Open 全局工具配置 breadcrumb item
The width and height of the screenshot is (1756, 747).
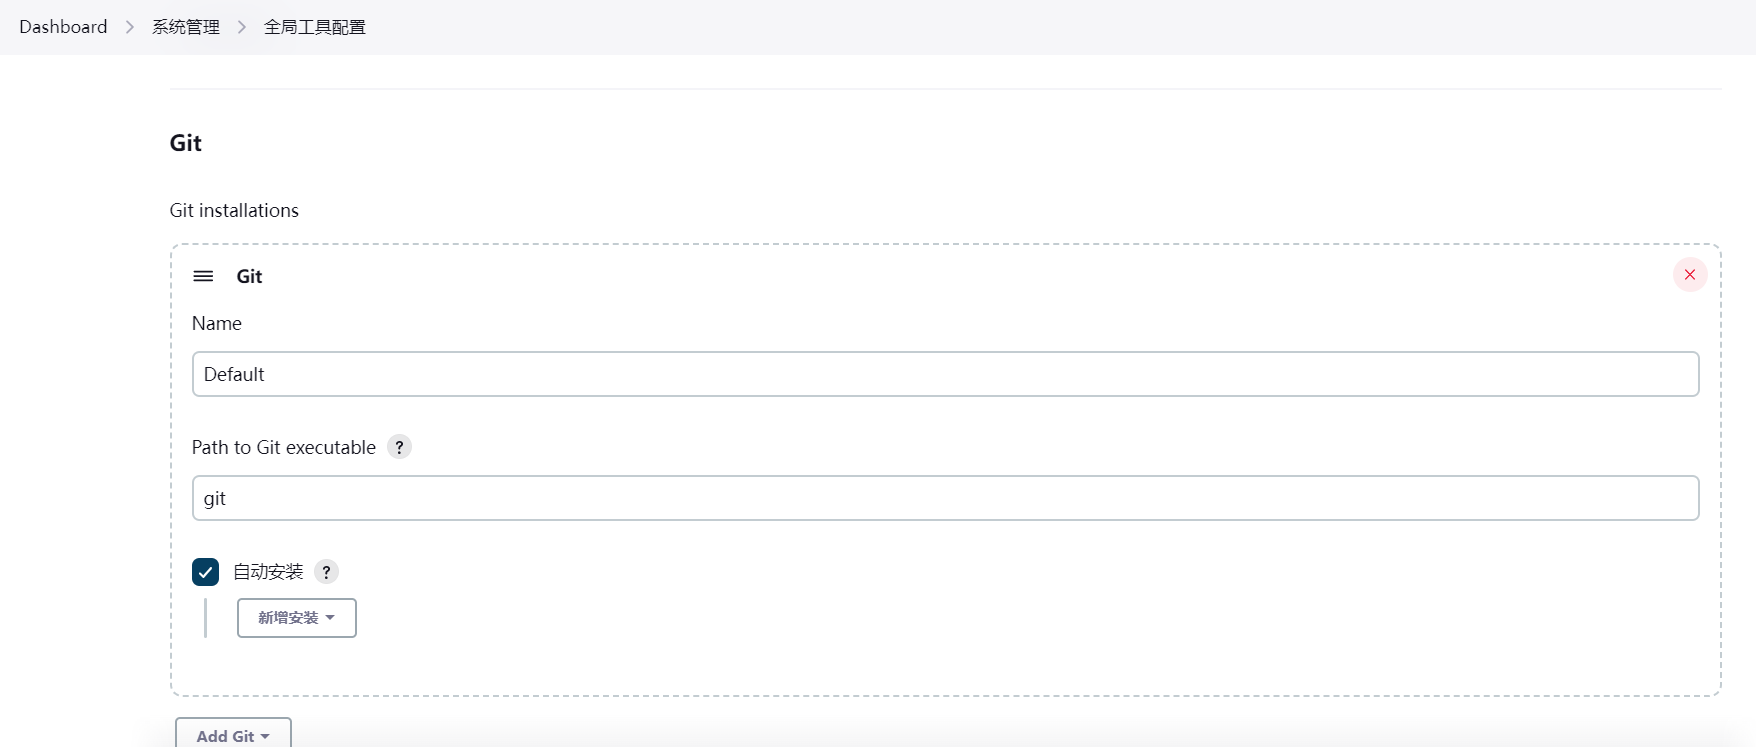tap(315, 27)
